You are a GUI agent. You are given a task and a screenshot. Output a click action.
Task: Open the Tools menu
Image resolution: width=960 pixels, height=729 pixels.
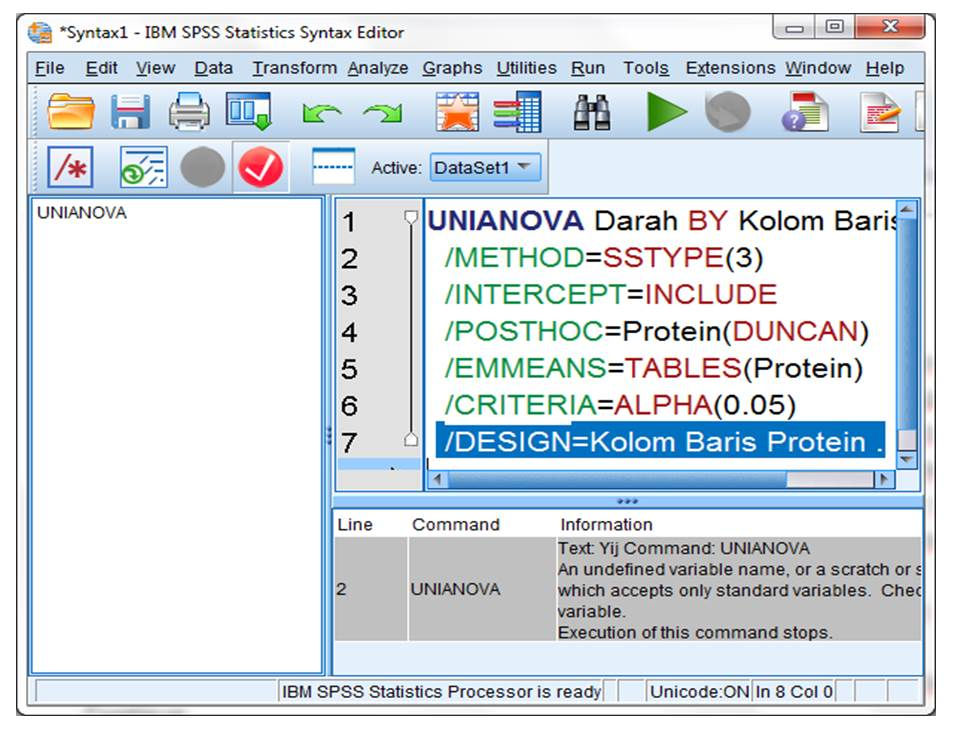pos(646,68)
